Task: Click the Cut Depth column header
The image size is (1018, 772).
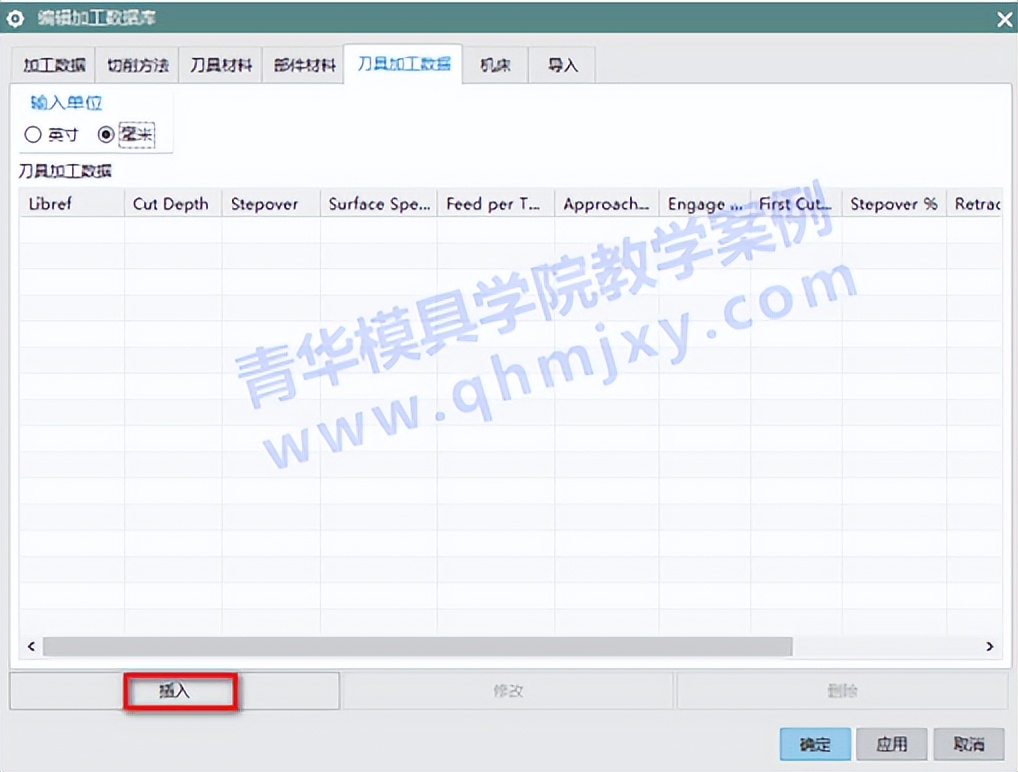Action: [x=173, y=204]
